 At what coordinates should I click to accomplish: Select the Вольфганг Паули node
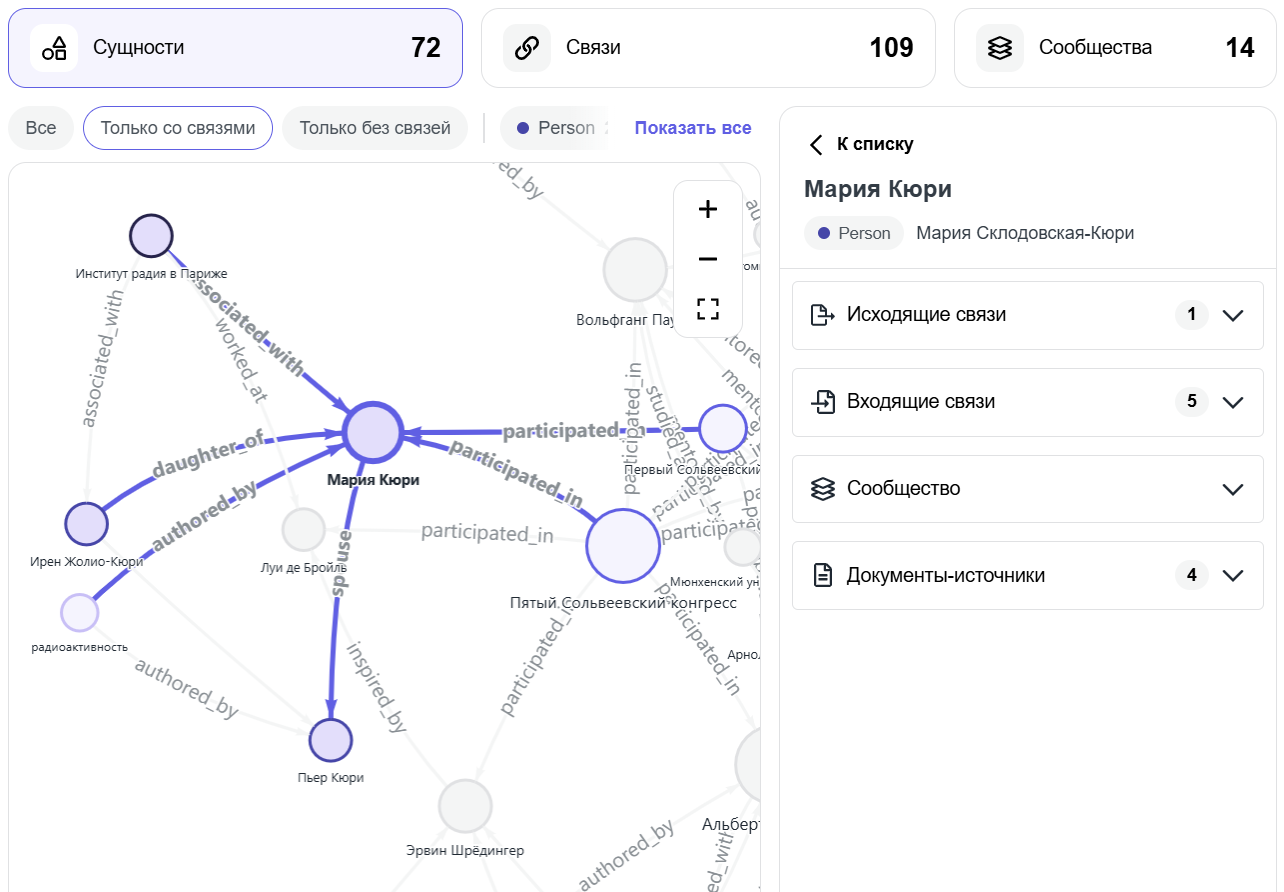click(635, 270)
